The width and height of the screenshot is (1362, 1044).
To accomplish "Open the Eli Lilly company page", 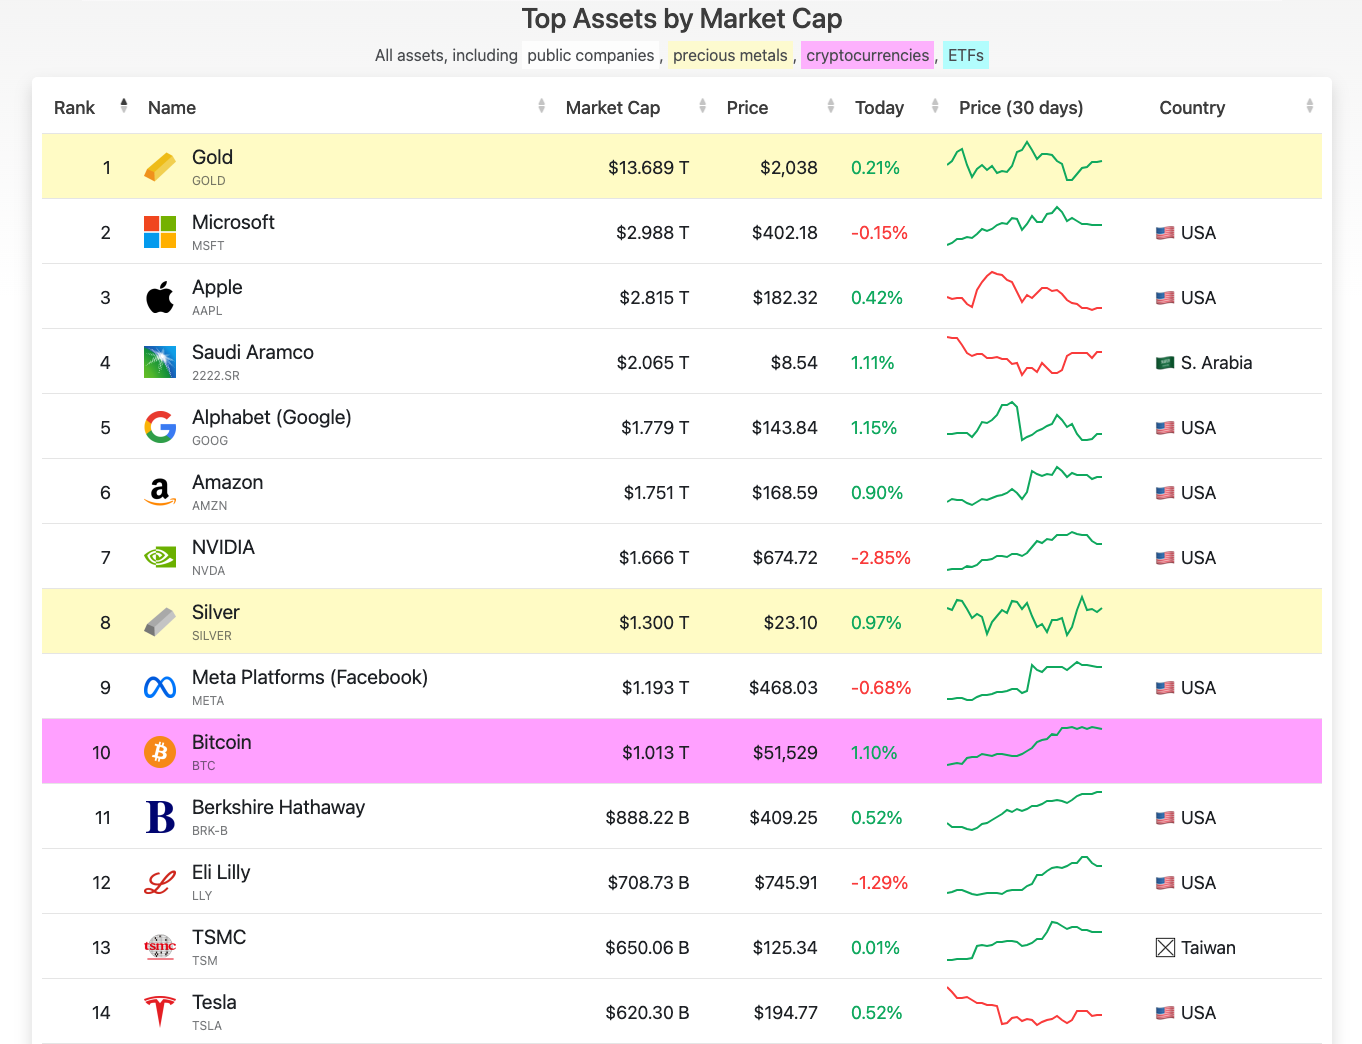I will pyautogui.click(x=221, y=872).
